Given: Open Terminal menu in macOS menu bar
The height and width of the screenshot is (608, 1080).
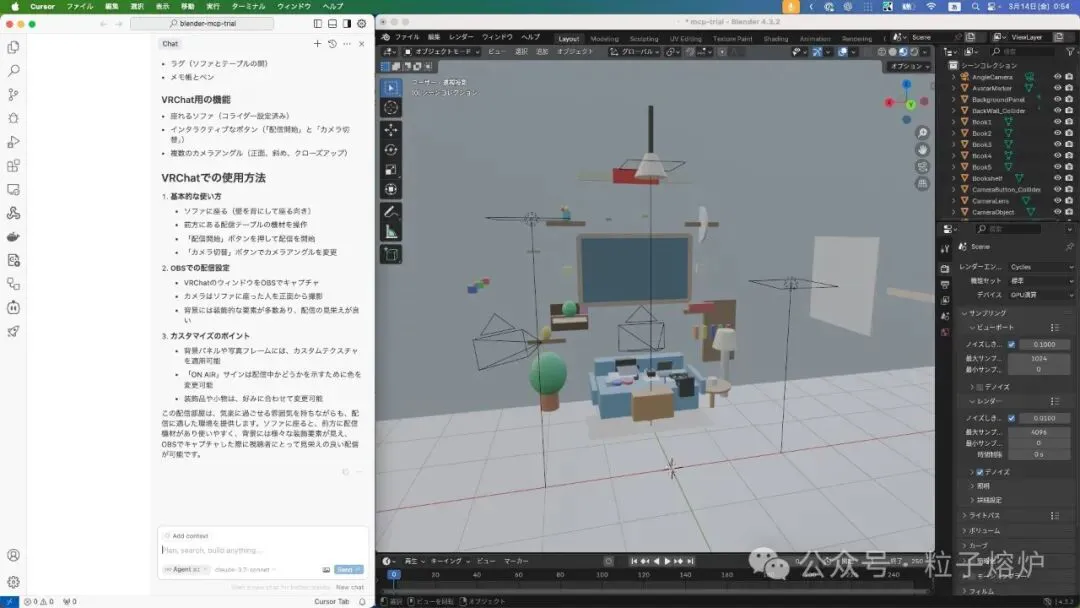Looking at the screenshot, I should pyautogui.click(x=248, y=6).
